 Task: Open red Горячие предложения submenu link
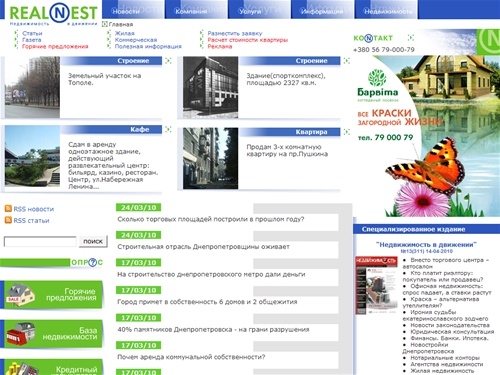pos(55,46)
